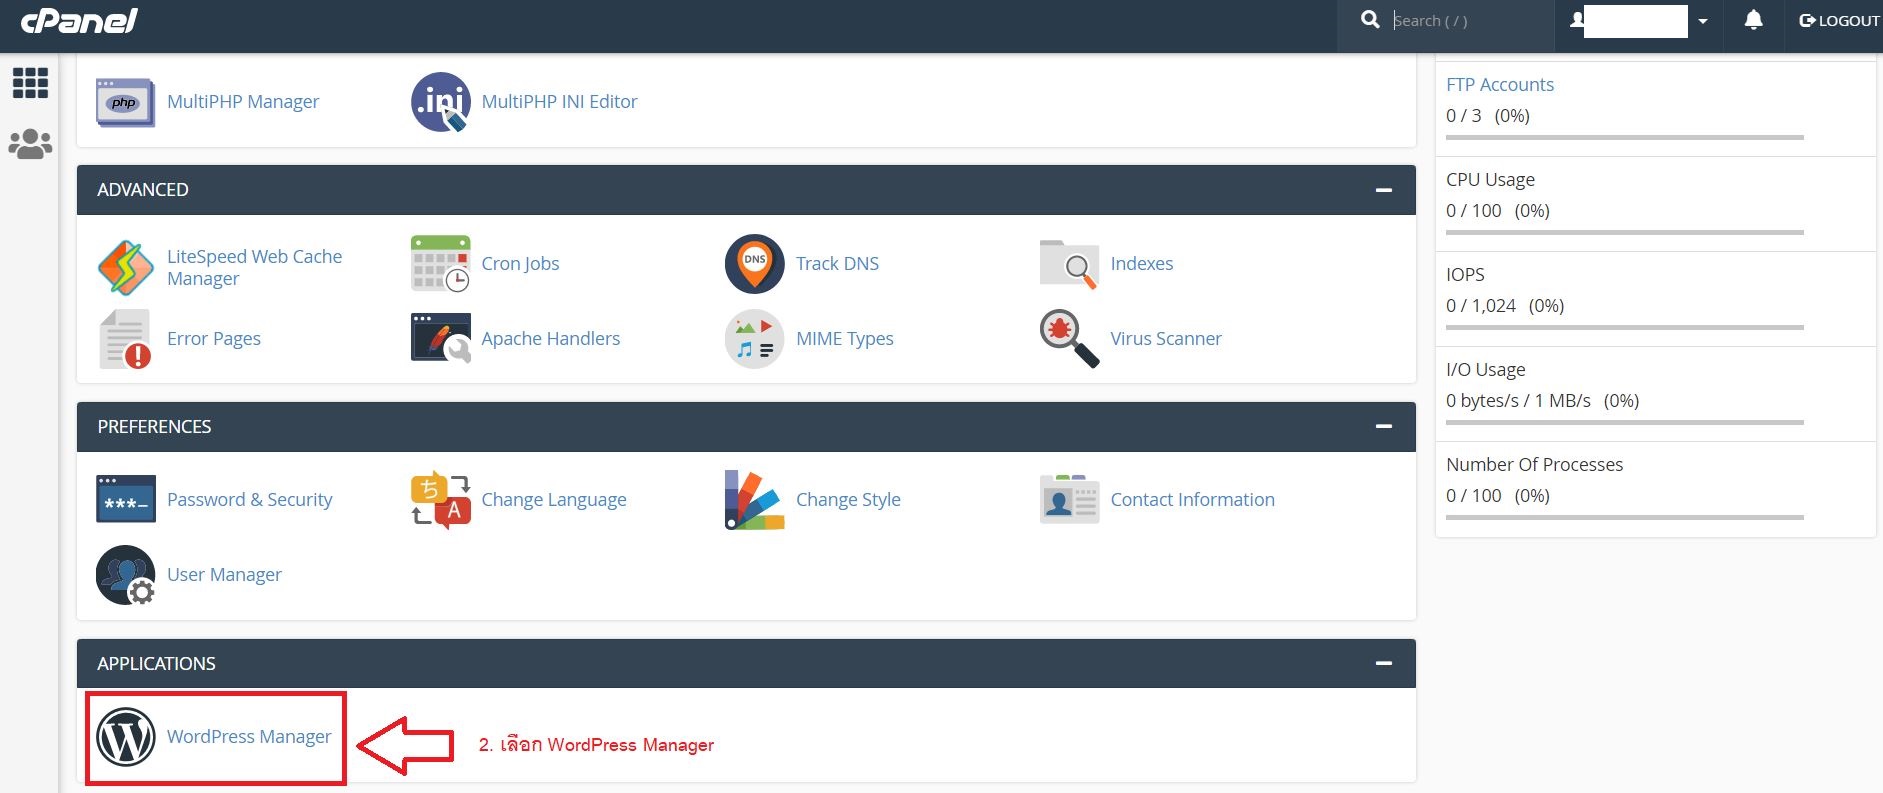1883x793 pixels.
Task: Open LiteSpeed Web Cache Manager link
Action: [254, 268]
